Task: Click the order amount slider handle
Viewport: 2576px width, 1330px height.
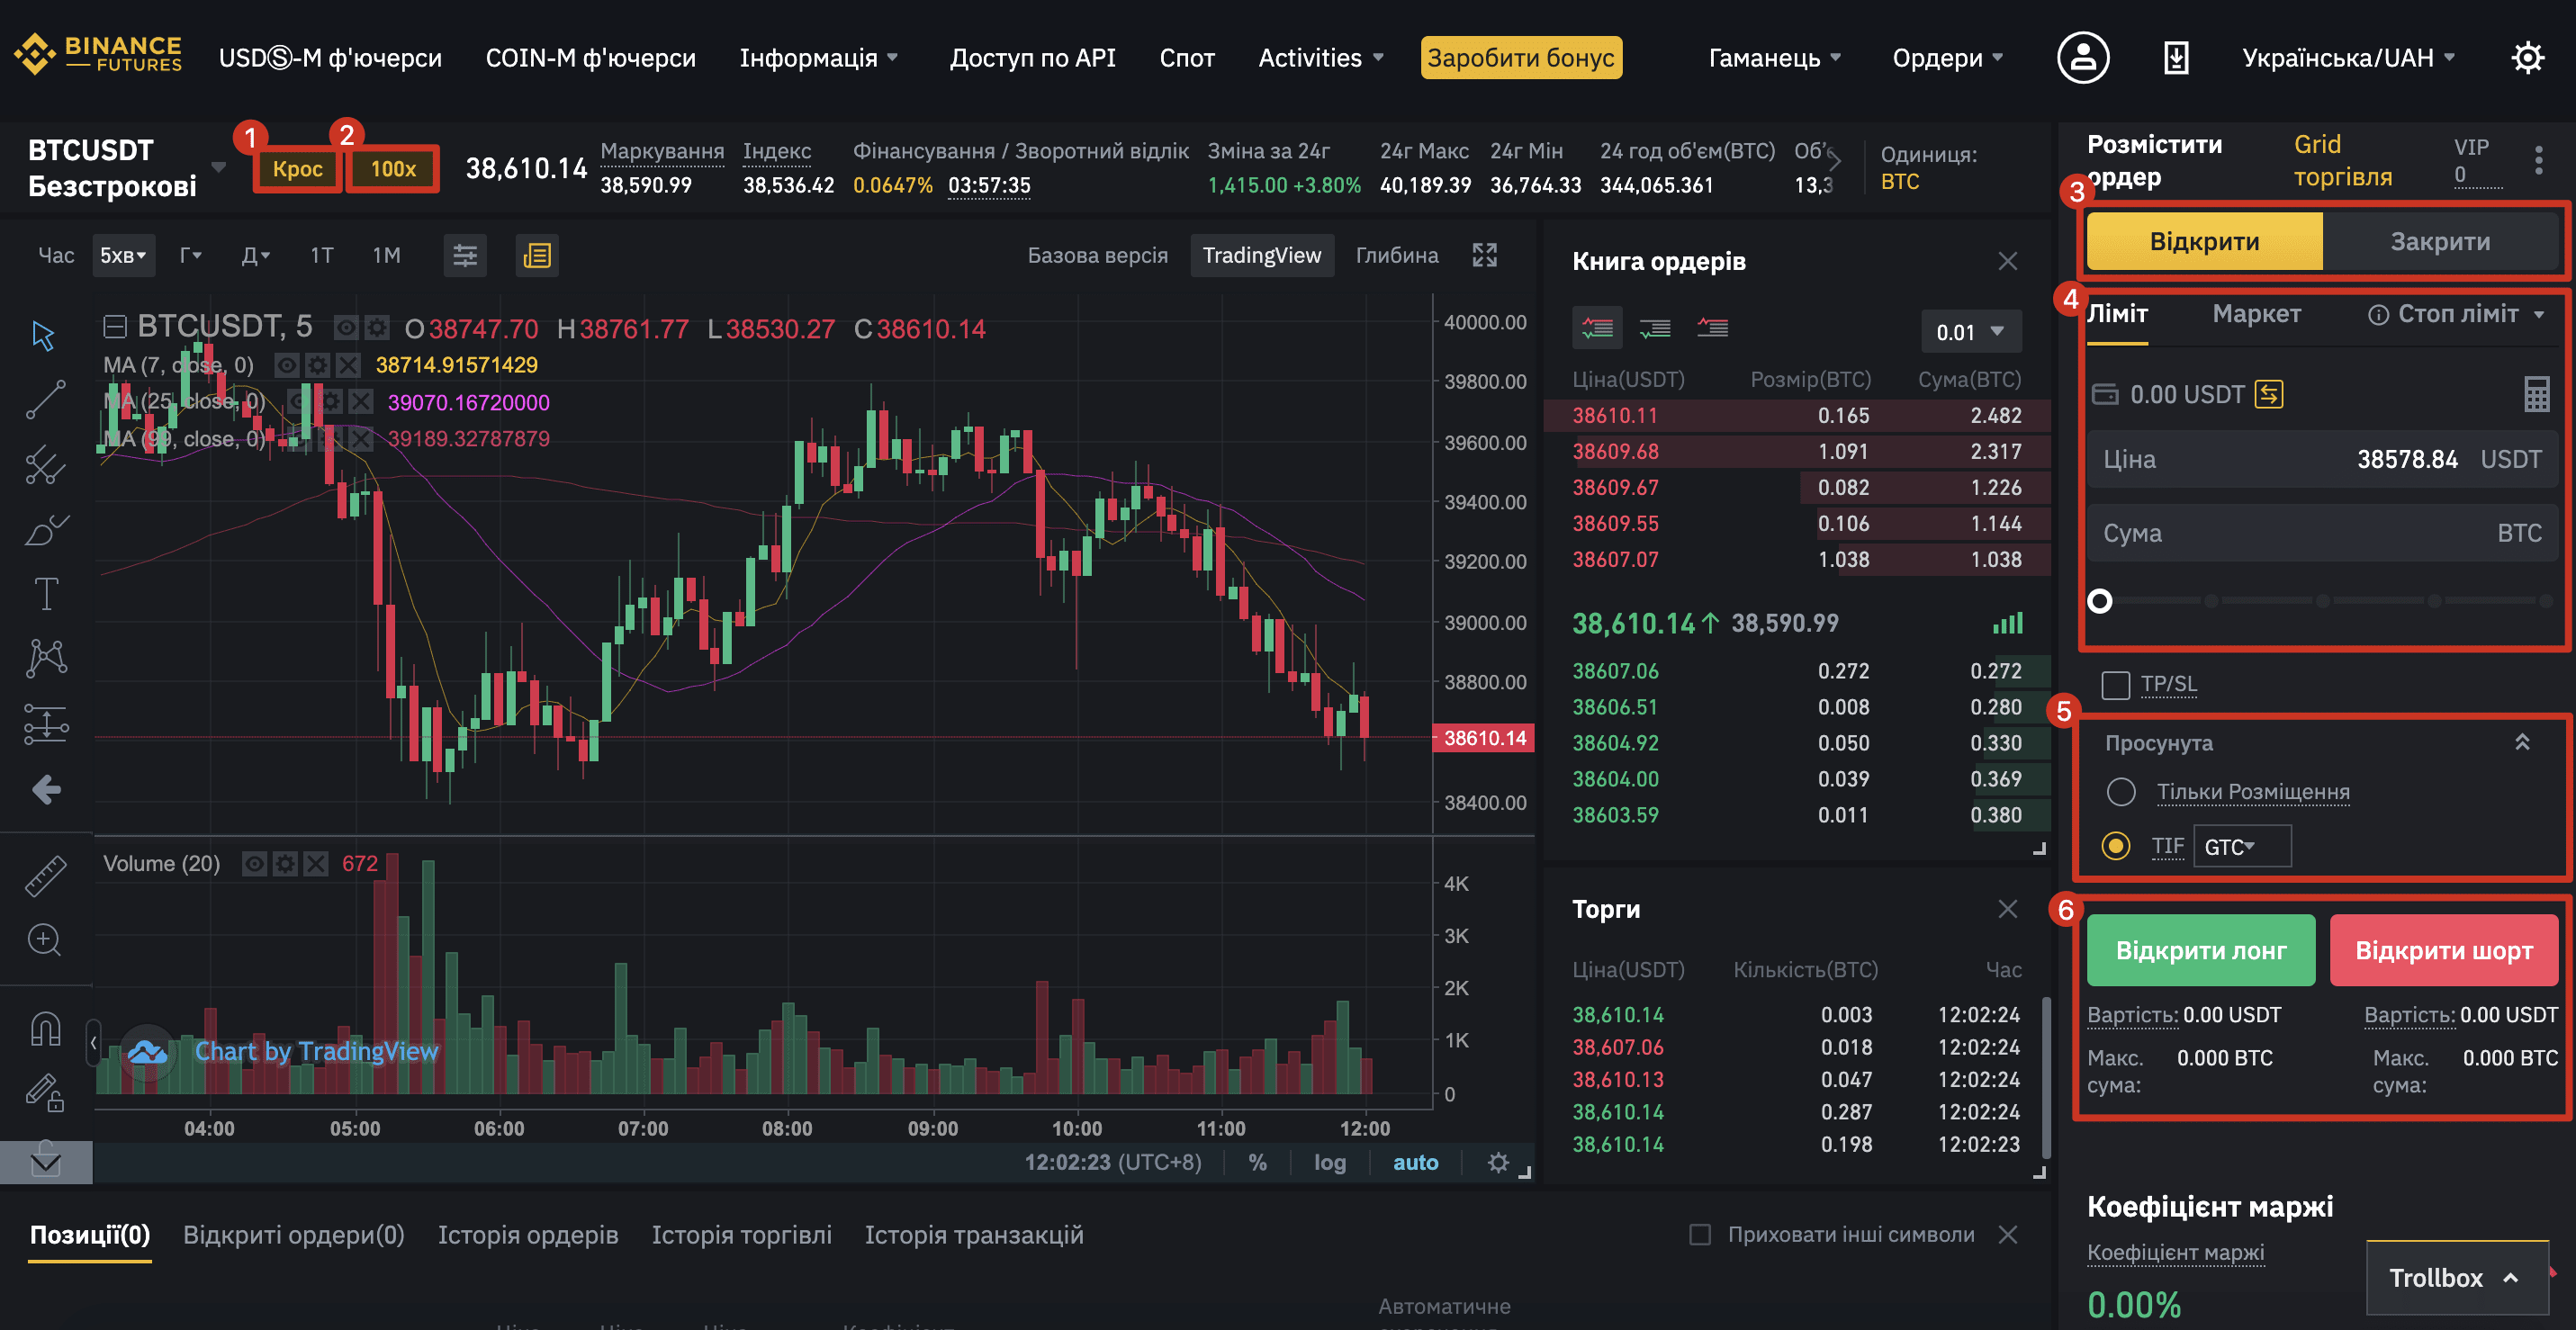Action: (x=2100, y=601)
